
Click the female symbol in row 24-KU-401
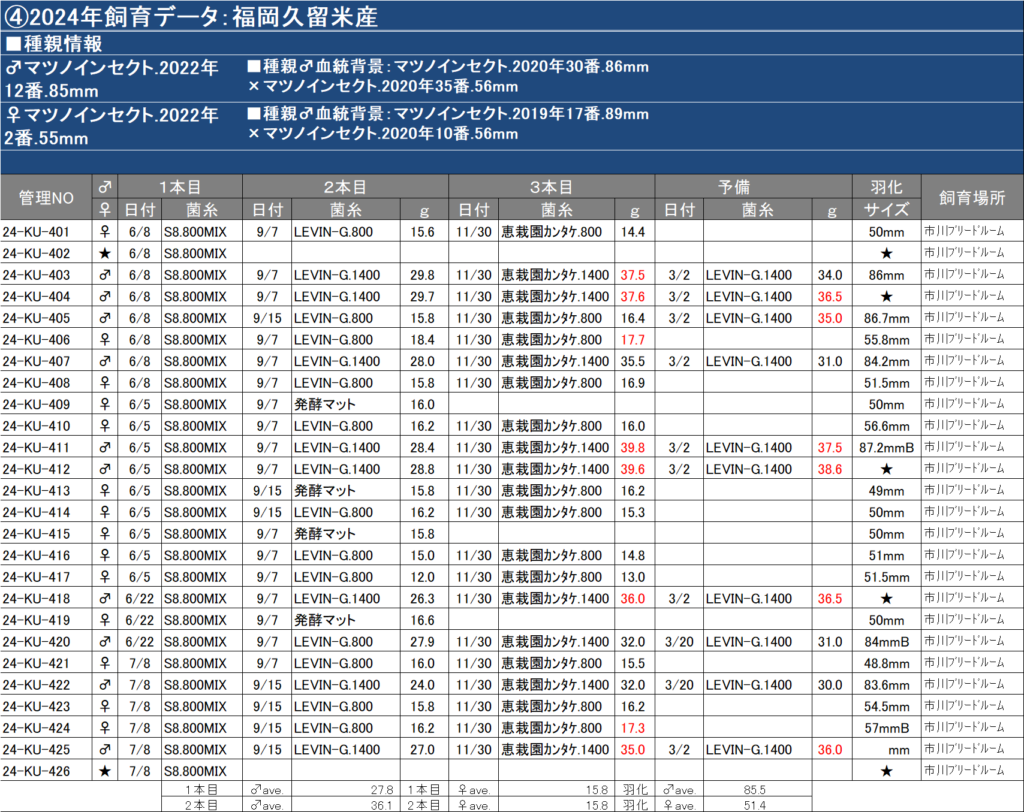click(105, 231)
